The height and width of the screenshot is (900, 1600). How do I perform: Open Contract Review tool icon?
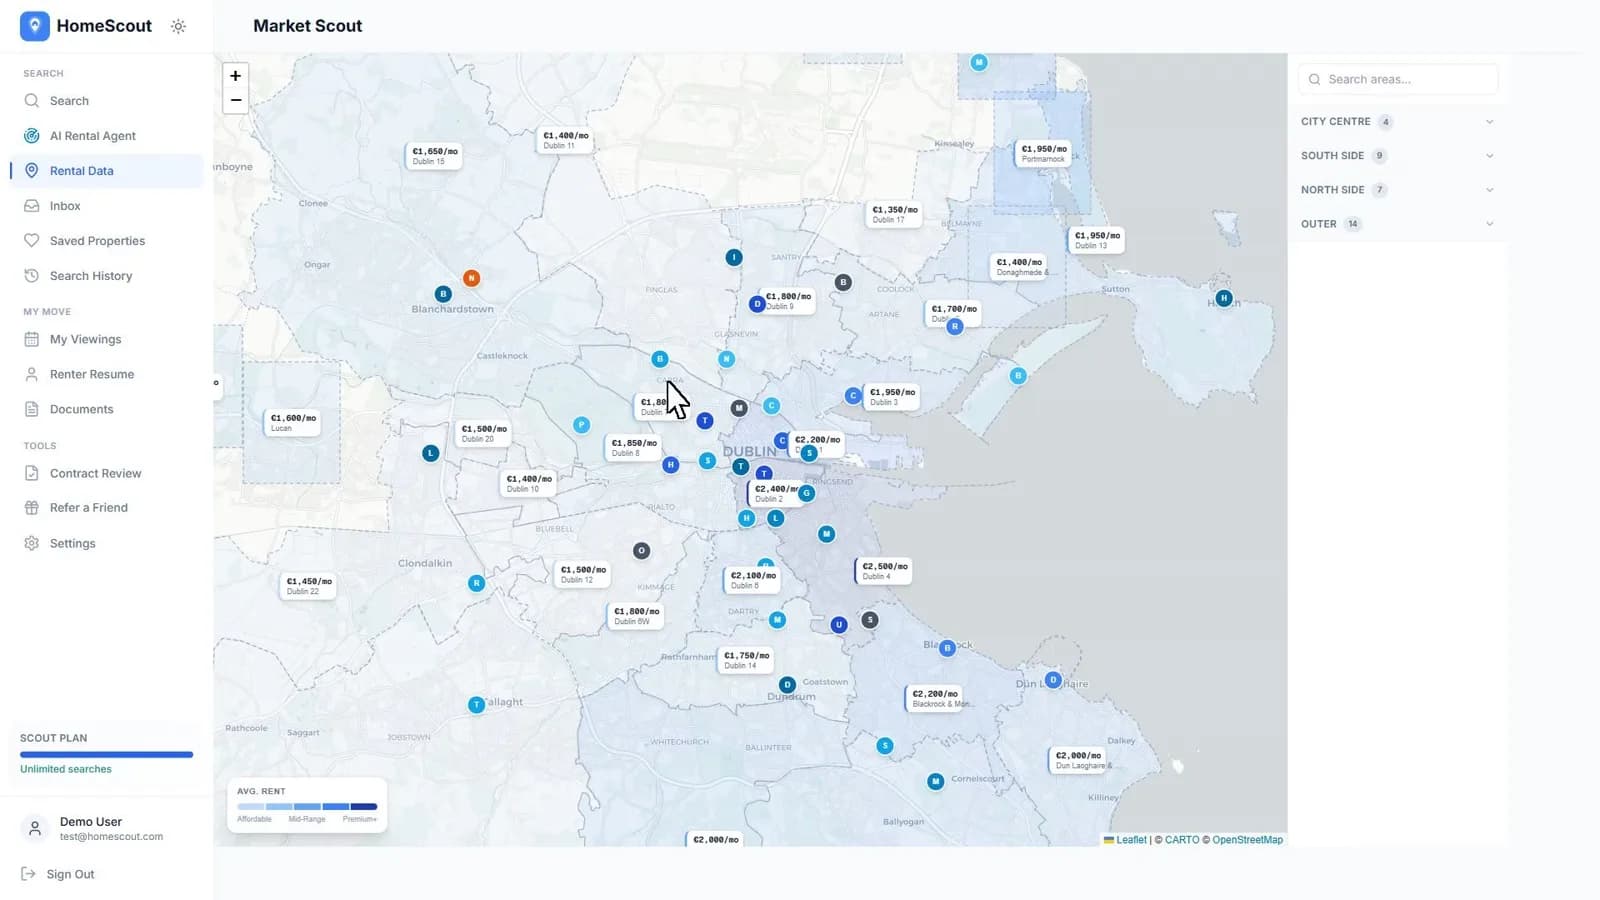(x=32, y=473)
